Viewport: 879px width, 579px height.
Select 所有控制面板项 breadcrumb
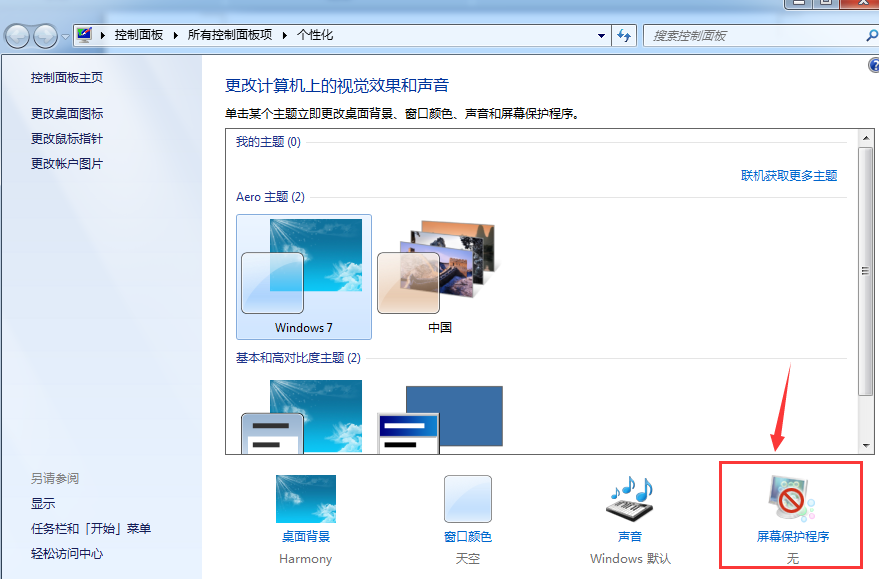tap(230, 35)
